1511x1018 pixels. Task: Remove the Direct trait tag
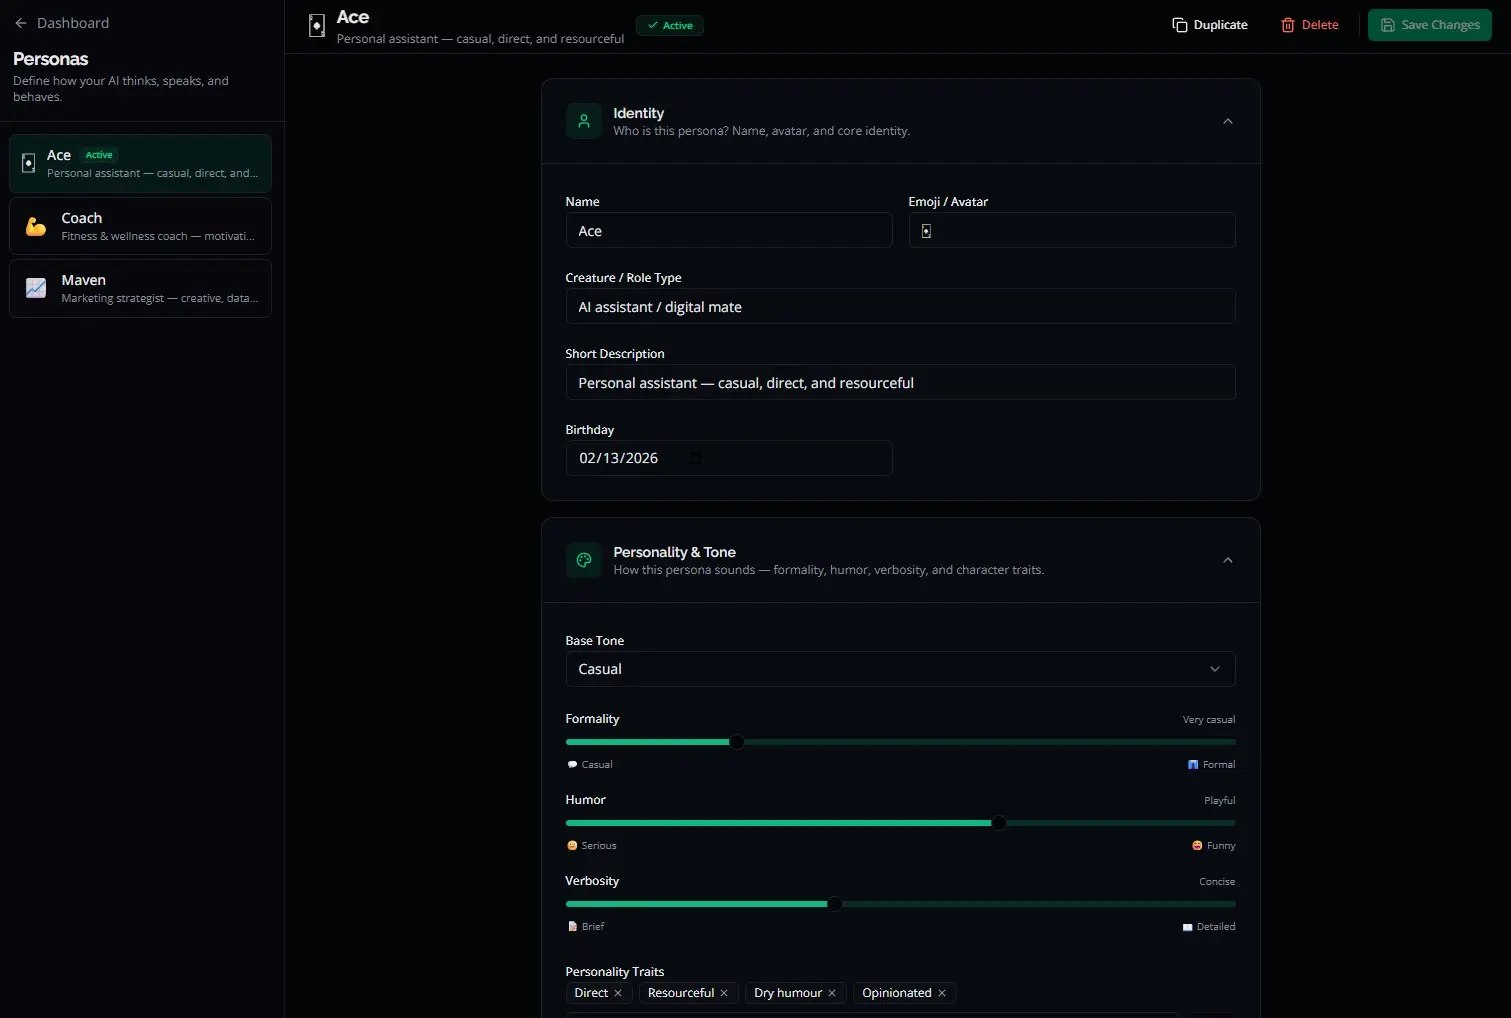(x=618, y=993)
